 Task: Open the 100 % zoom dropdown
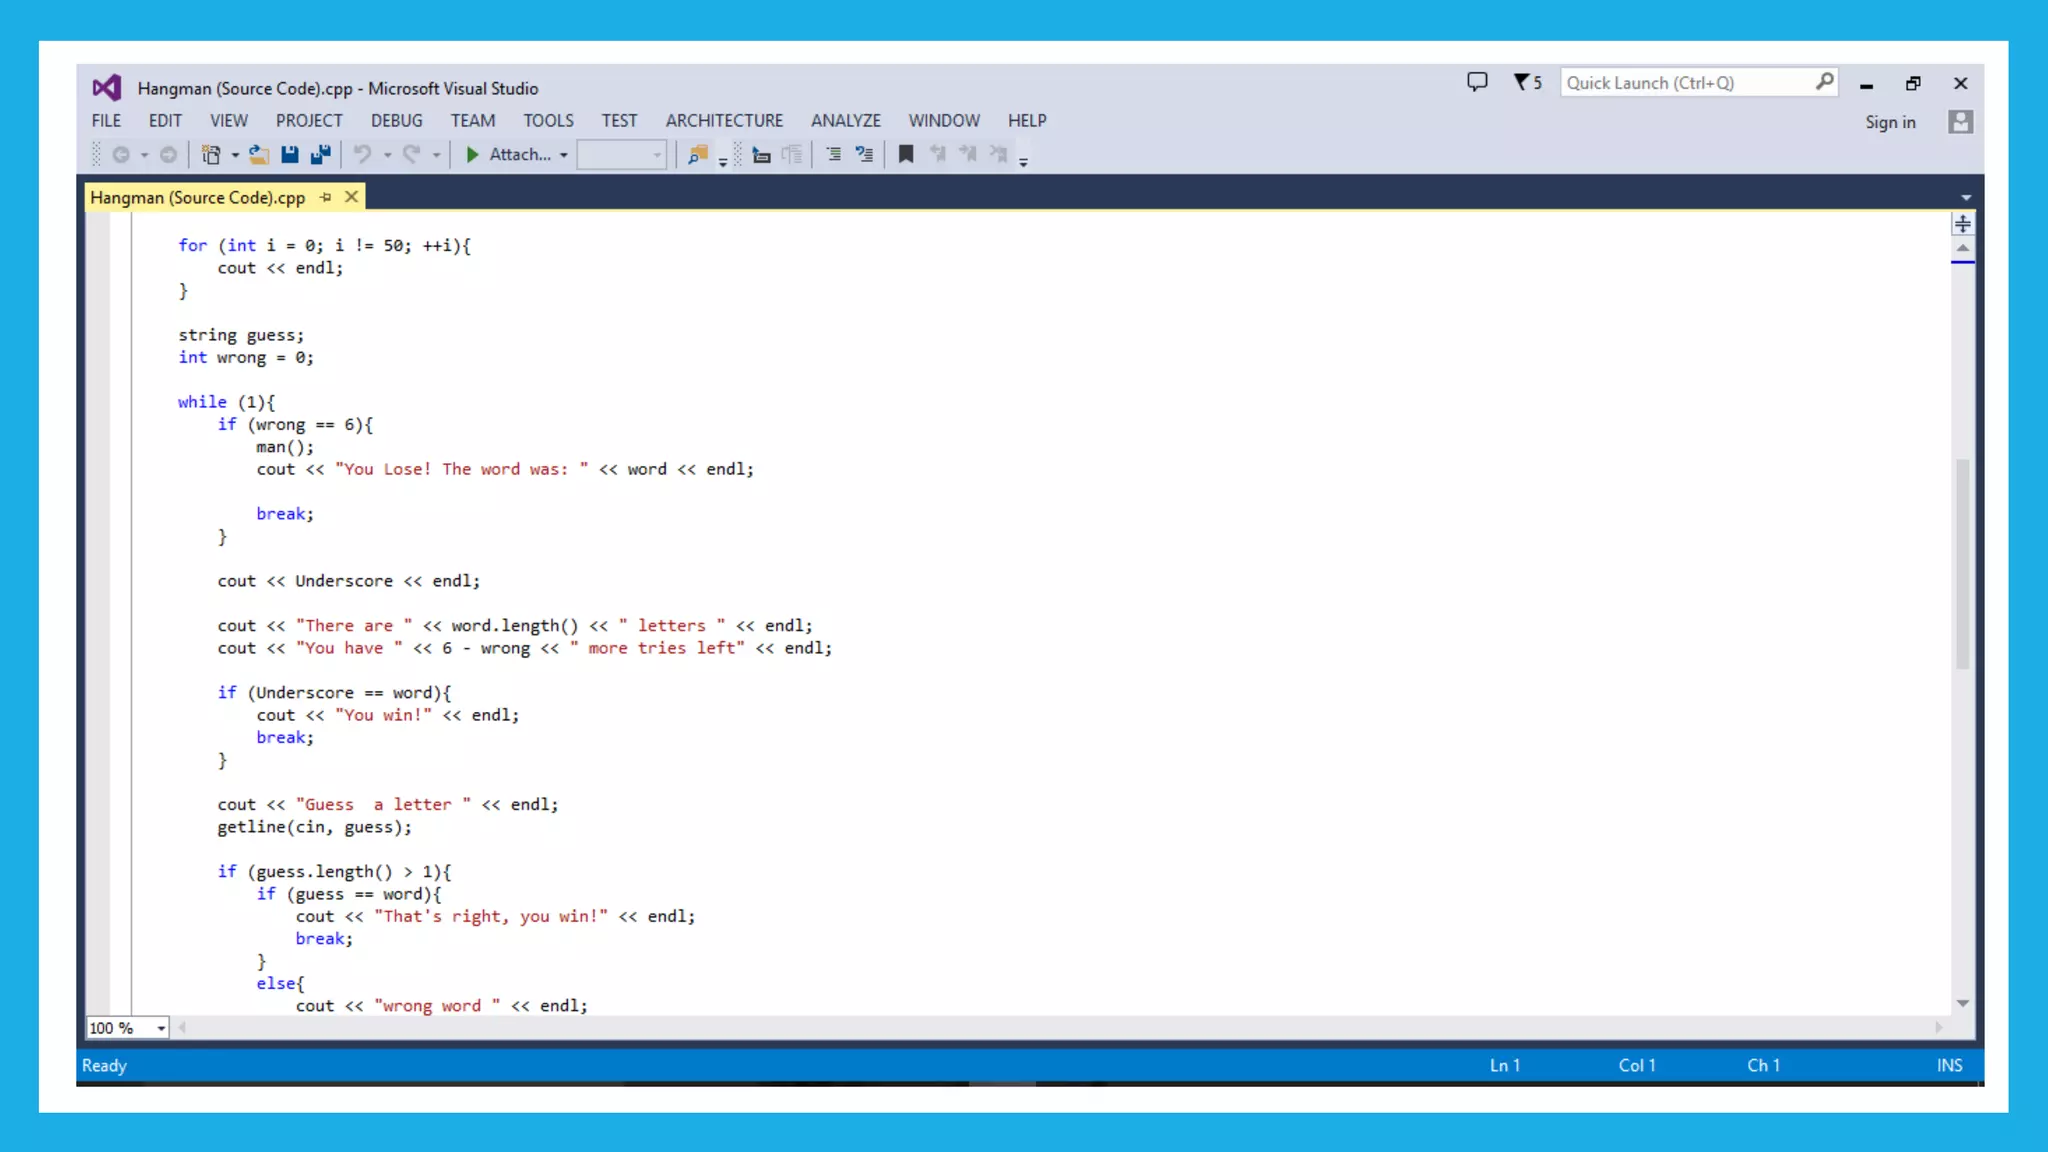coord(161,1028)
